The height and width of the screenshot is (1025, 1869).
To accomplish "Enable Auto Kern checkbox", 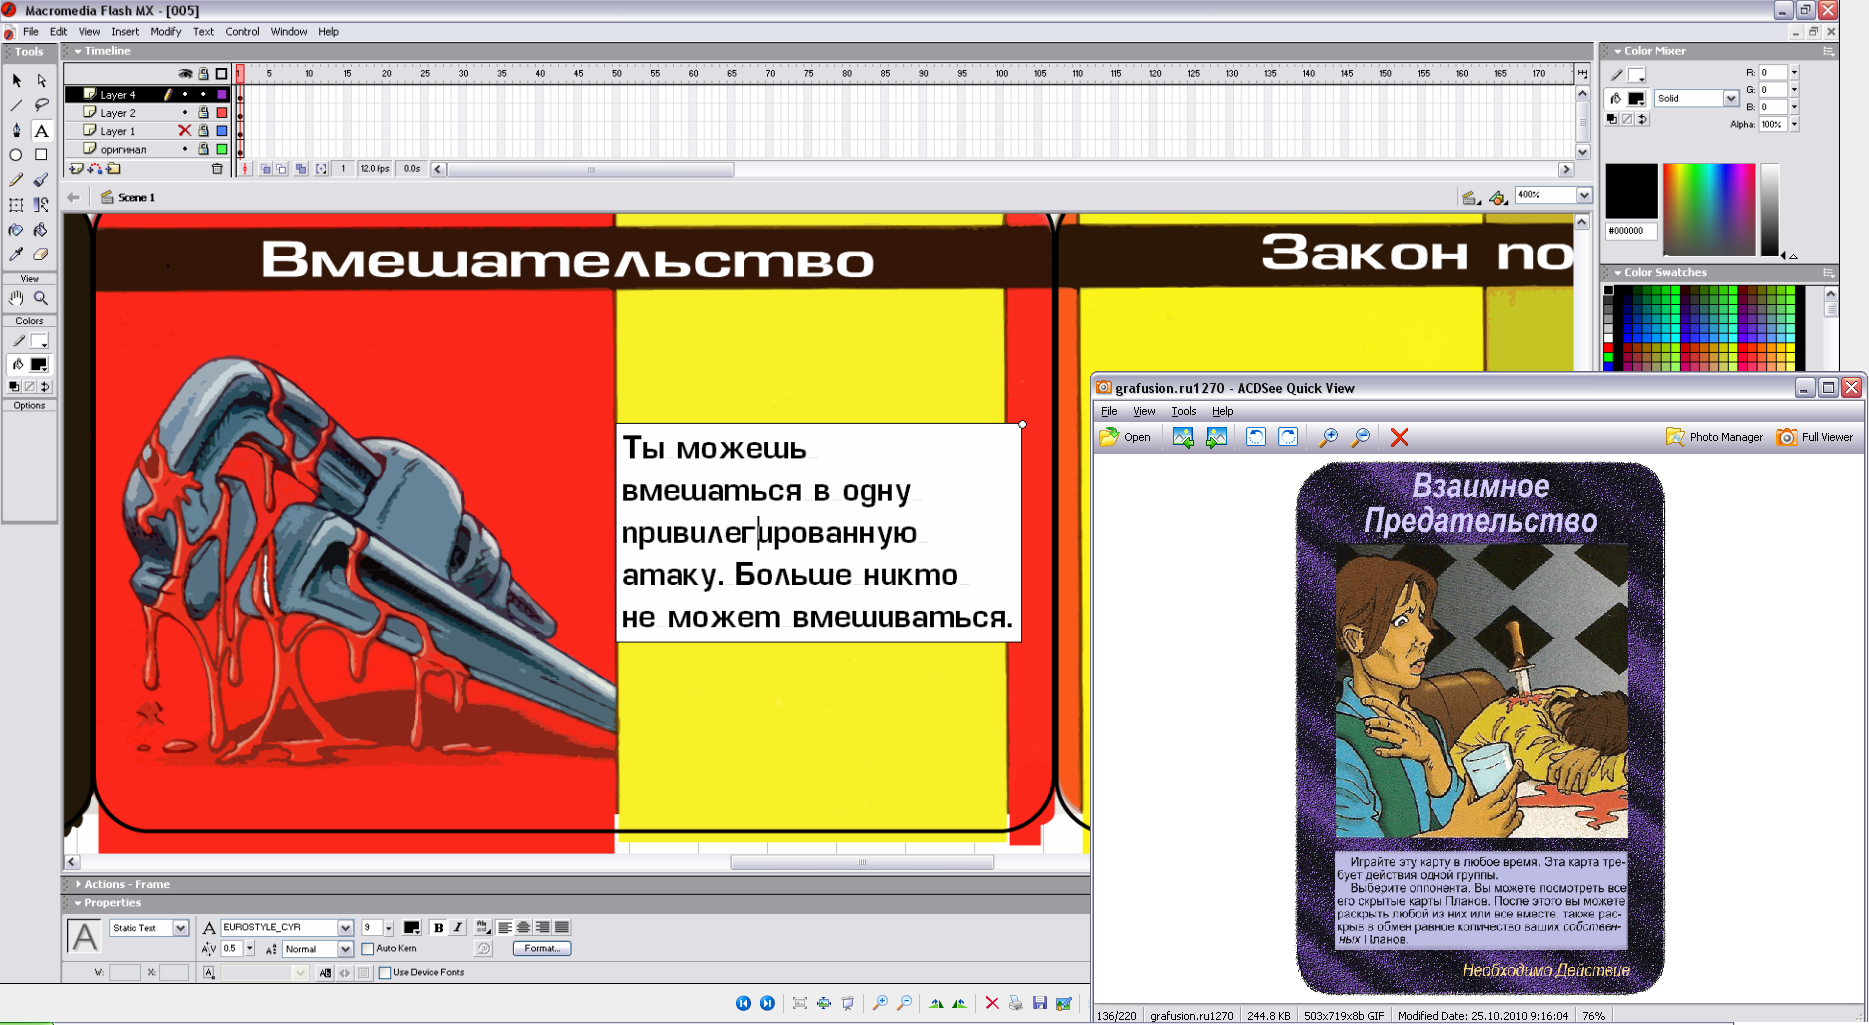I will [368, 949].
